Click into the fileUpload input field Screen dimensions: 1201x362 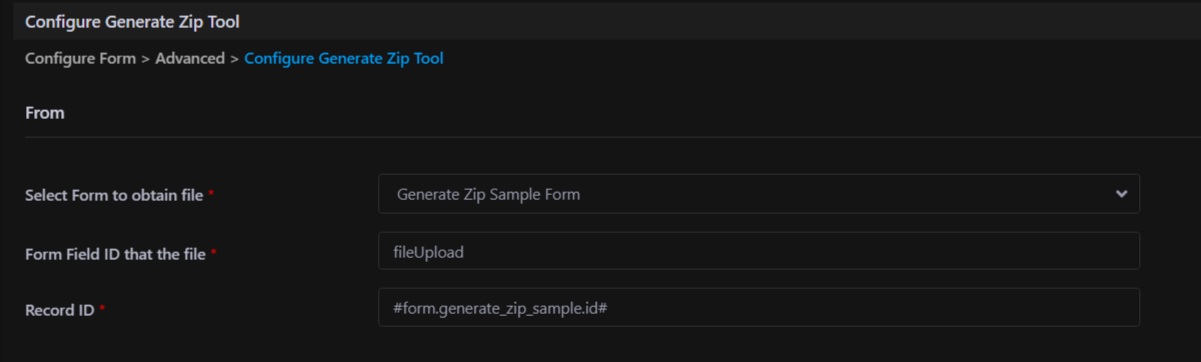point(759,251)
